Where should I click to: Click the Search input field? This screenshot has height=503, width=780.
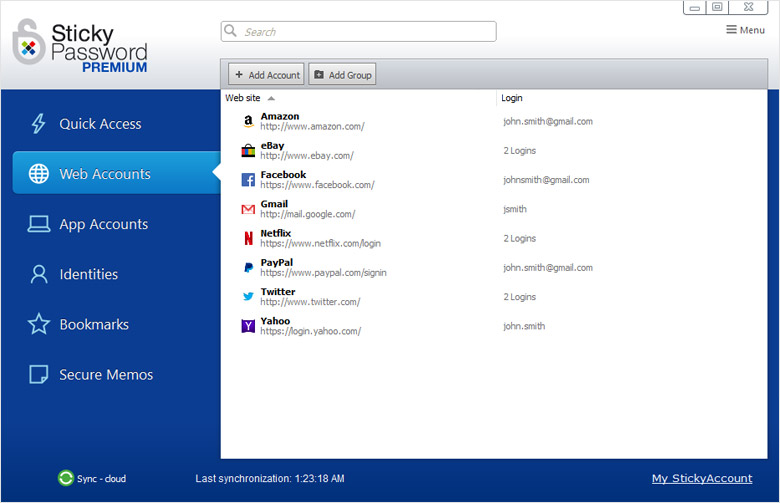359,31
